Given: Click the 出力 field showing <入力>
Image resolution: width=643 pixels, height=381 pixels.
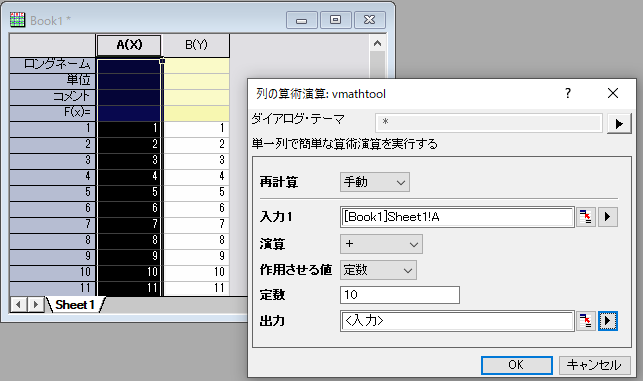Looking at the screenshot, I should [x=457, y=321].
